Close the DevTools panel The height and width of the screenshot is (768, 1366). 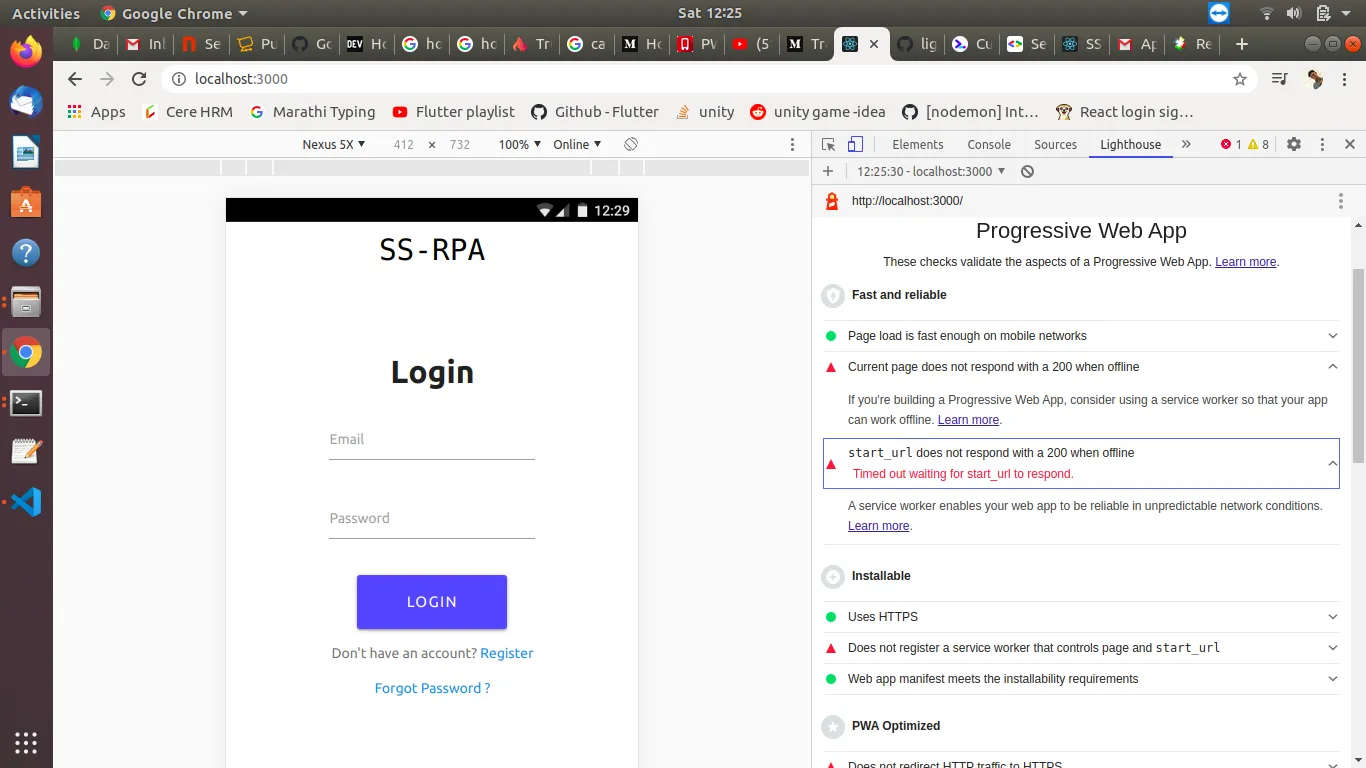1349,144
